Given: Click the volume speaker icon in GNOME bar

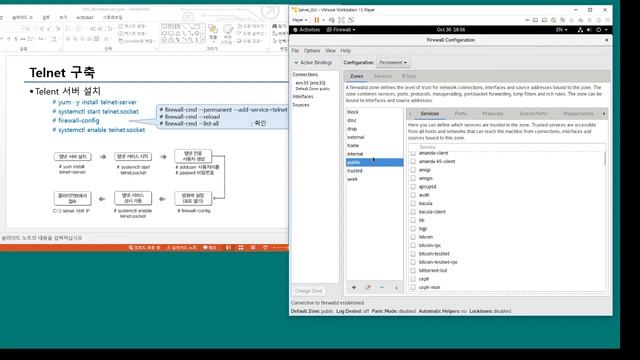Looking at the screenshot, I should (x=589, y=30).
